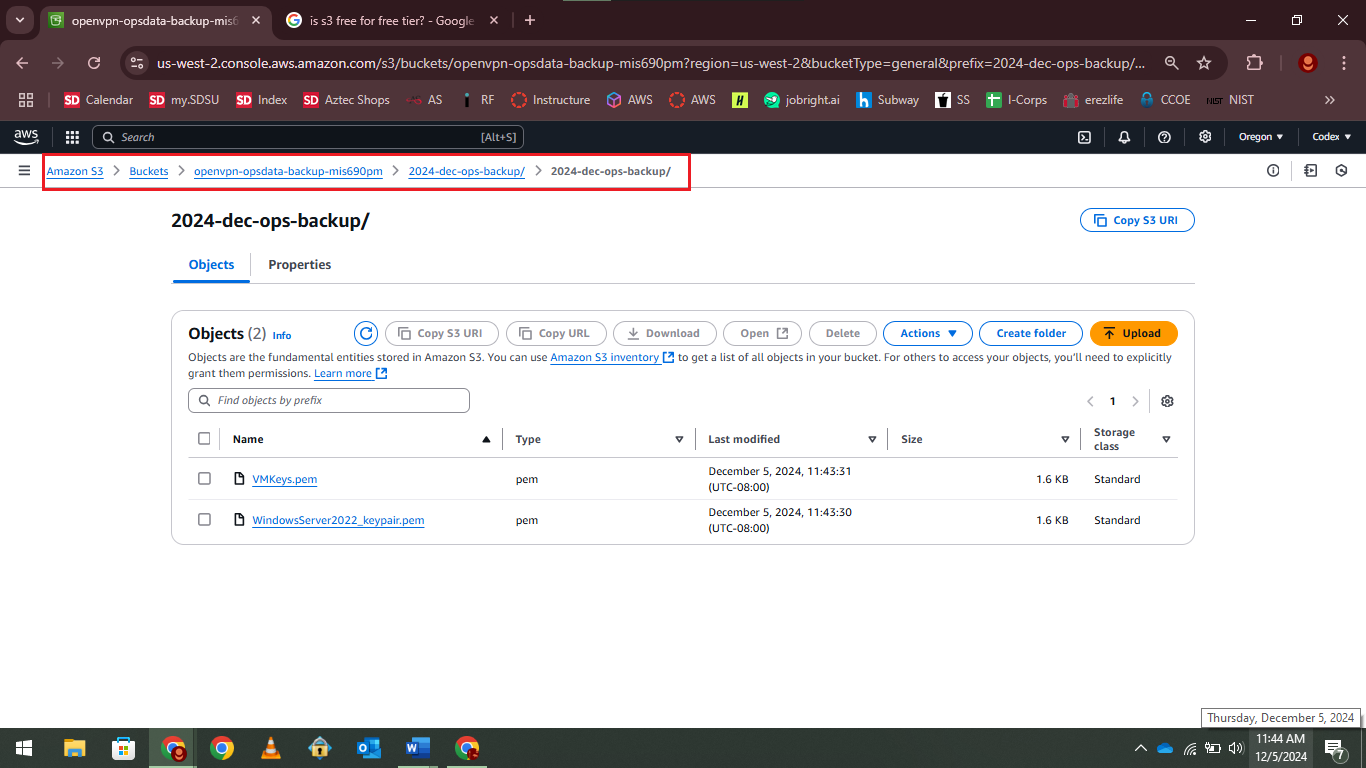The width and height of the screenshot is (1366, 768).
Task: Open the VMKeys.pem object link
Action: point(285,479)
